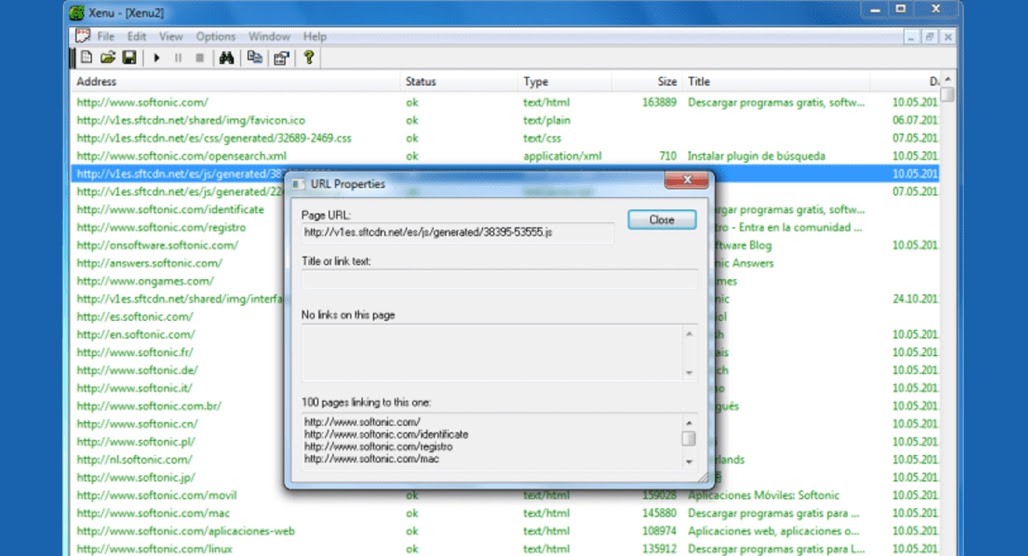The width and height of the screenshot is (1028, 556).
Task: Click the URL Properties dialog title icon
Action: [x=298, y=184]
